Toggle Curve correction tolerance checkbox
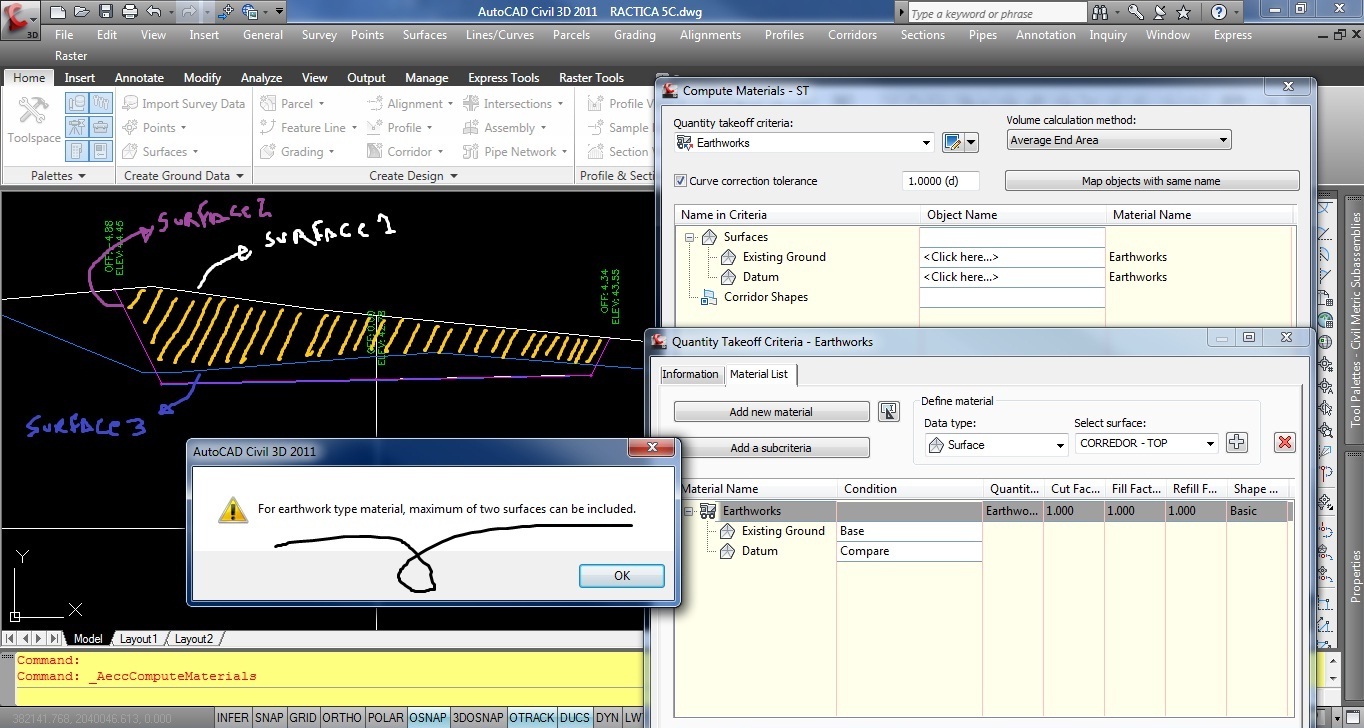The image size is (1364, 728). click(x=681, y=181)
